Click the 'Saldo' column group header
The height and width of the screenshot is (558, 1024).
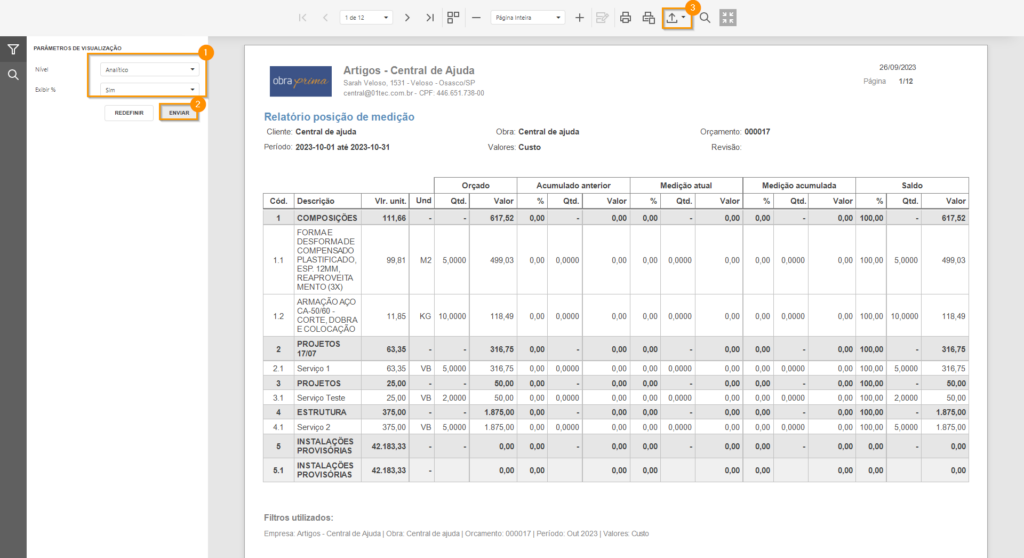[x=912, y=186]
